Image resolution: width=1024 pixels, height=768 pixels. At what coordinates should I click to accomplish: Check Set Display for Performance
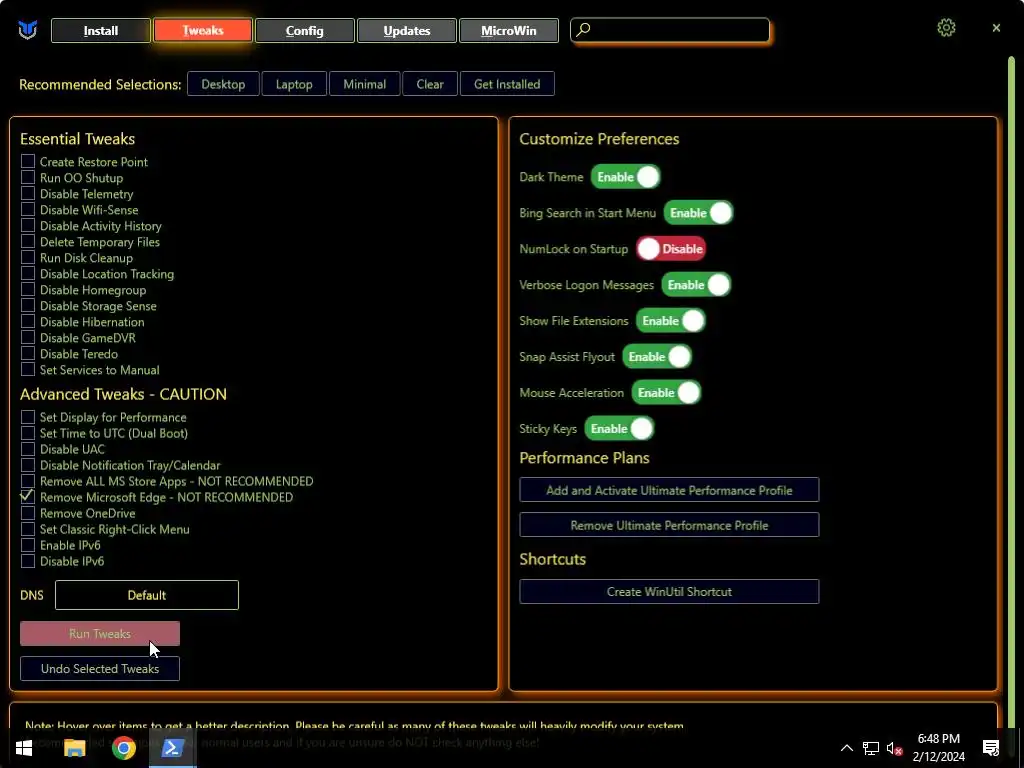tap(27, 417)
